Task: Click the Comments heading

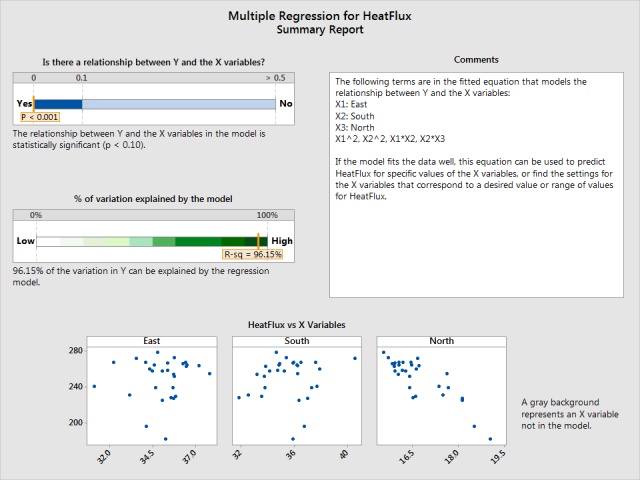Action: tap(476, 60)
